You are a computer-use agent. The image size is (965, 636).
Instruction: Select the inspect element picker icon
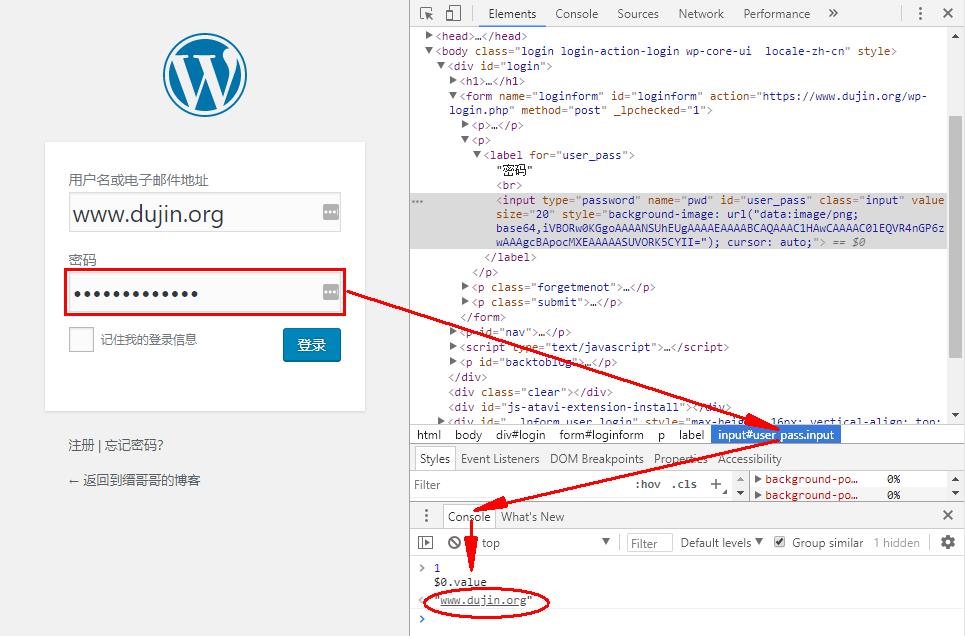pos(426,14)
